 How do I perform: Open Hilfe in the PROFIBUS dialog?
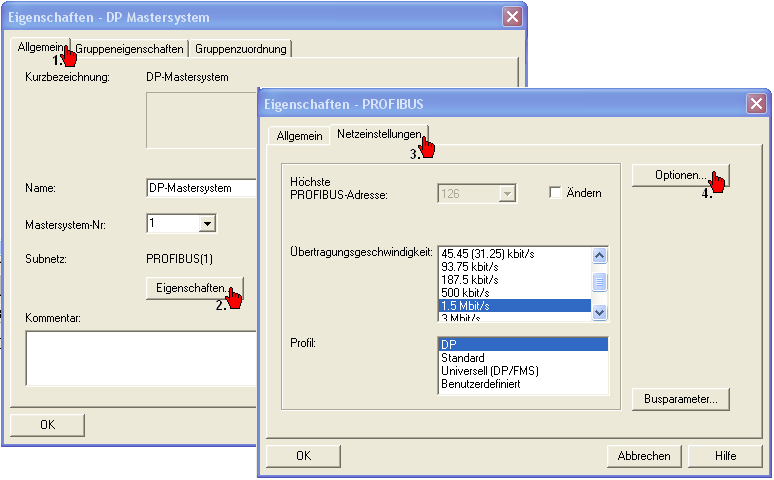pos(725,456)
